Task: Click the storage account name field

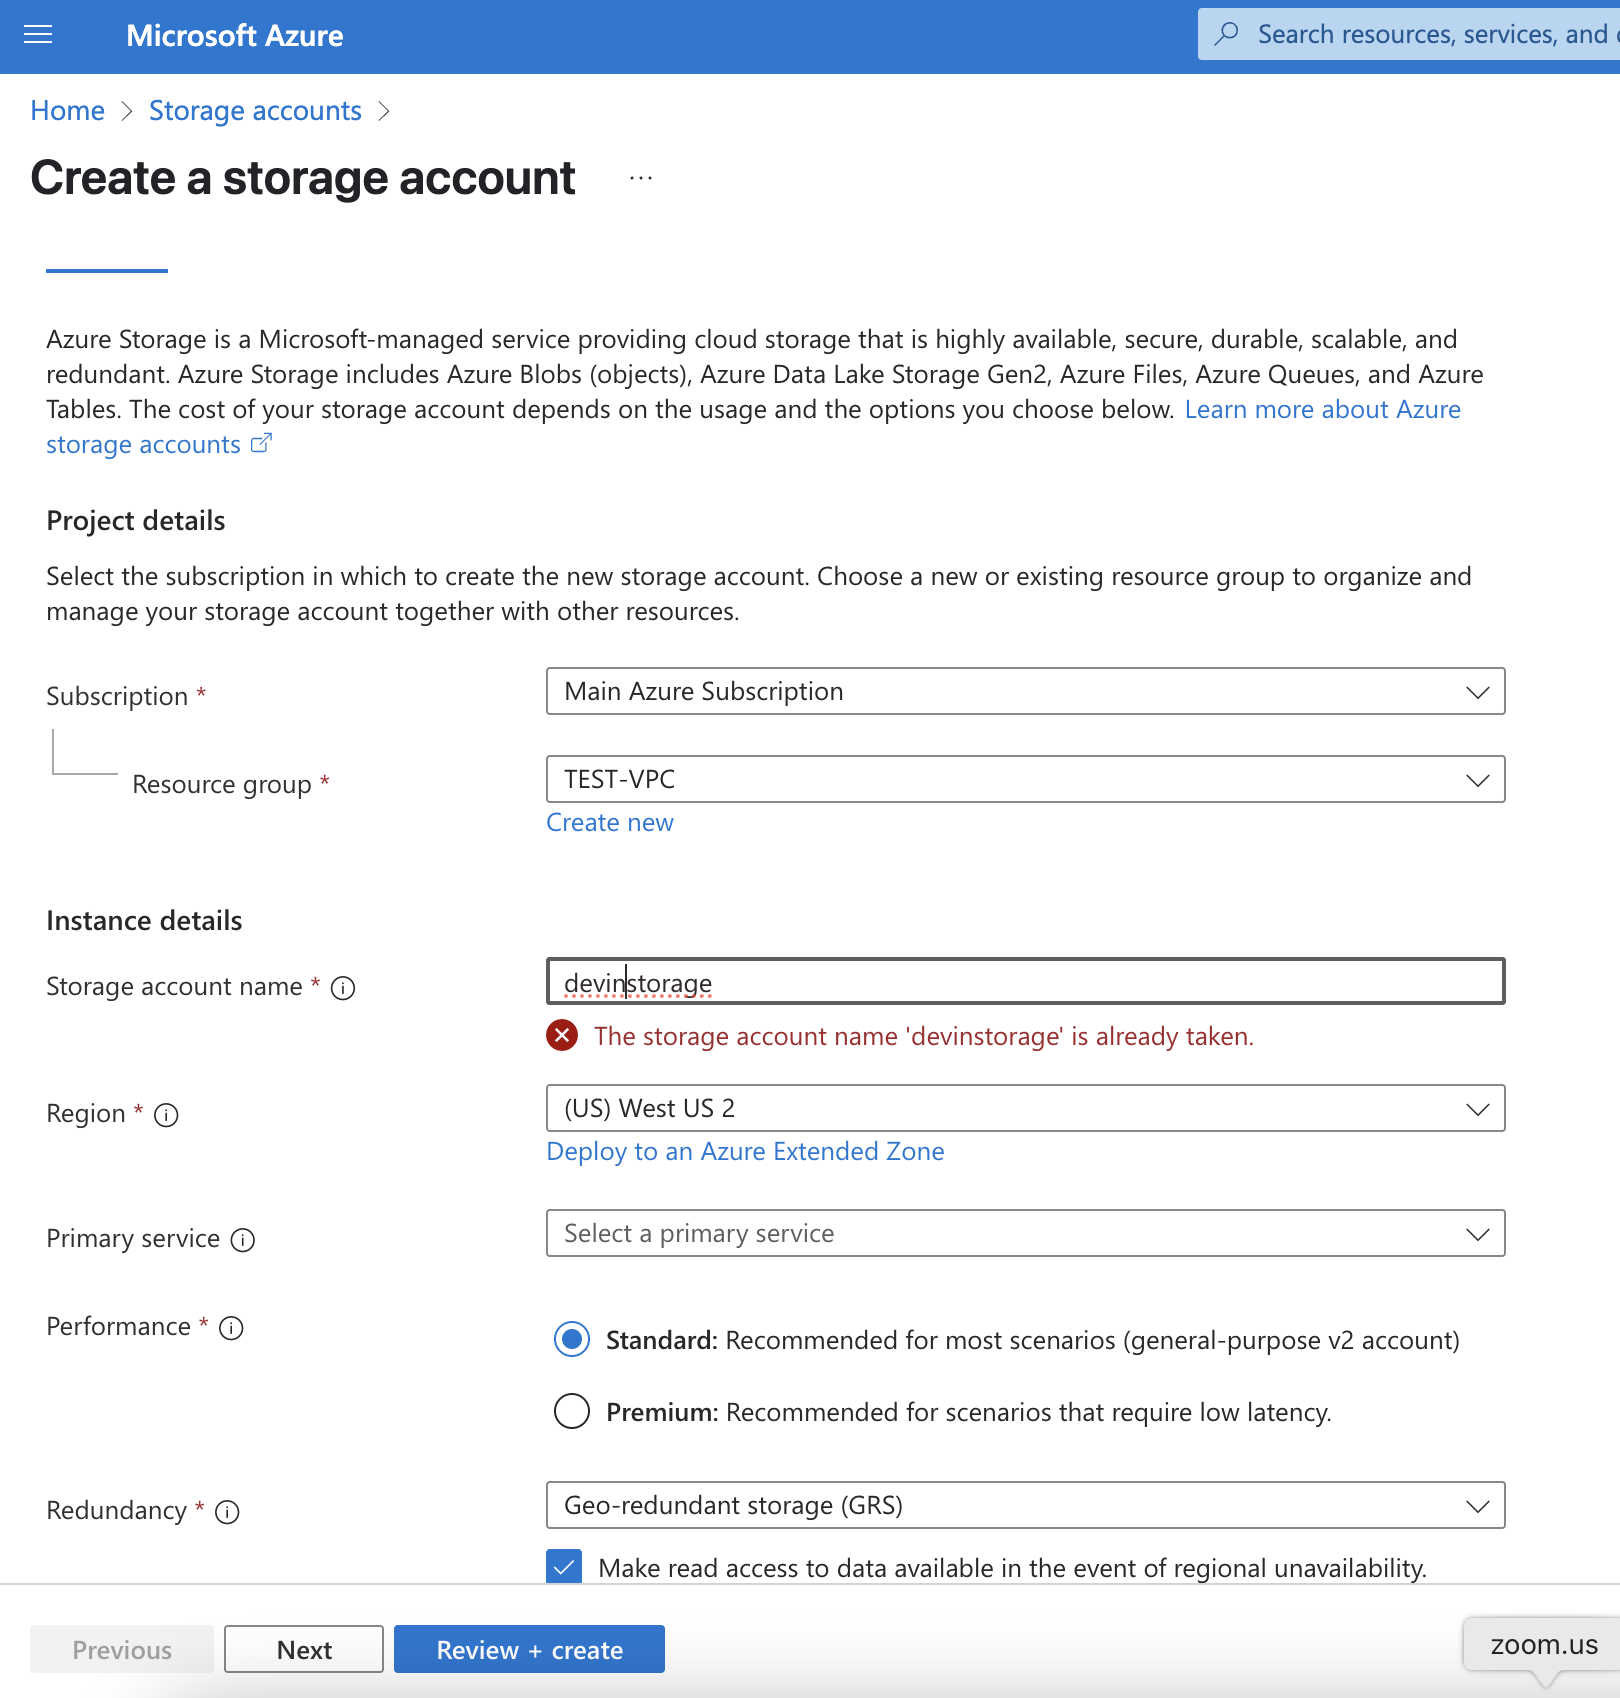Action: [1025, 981]
